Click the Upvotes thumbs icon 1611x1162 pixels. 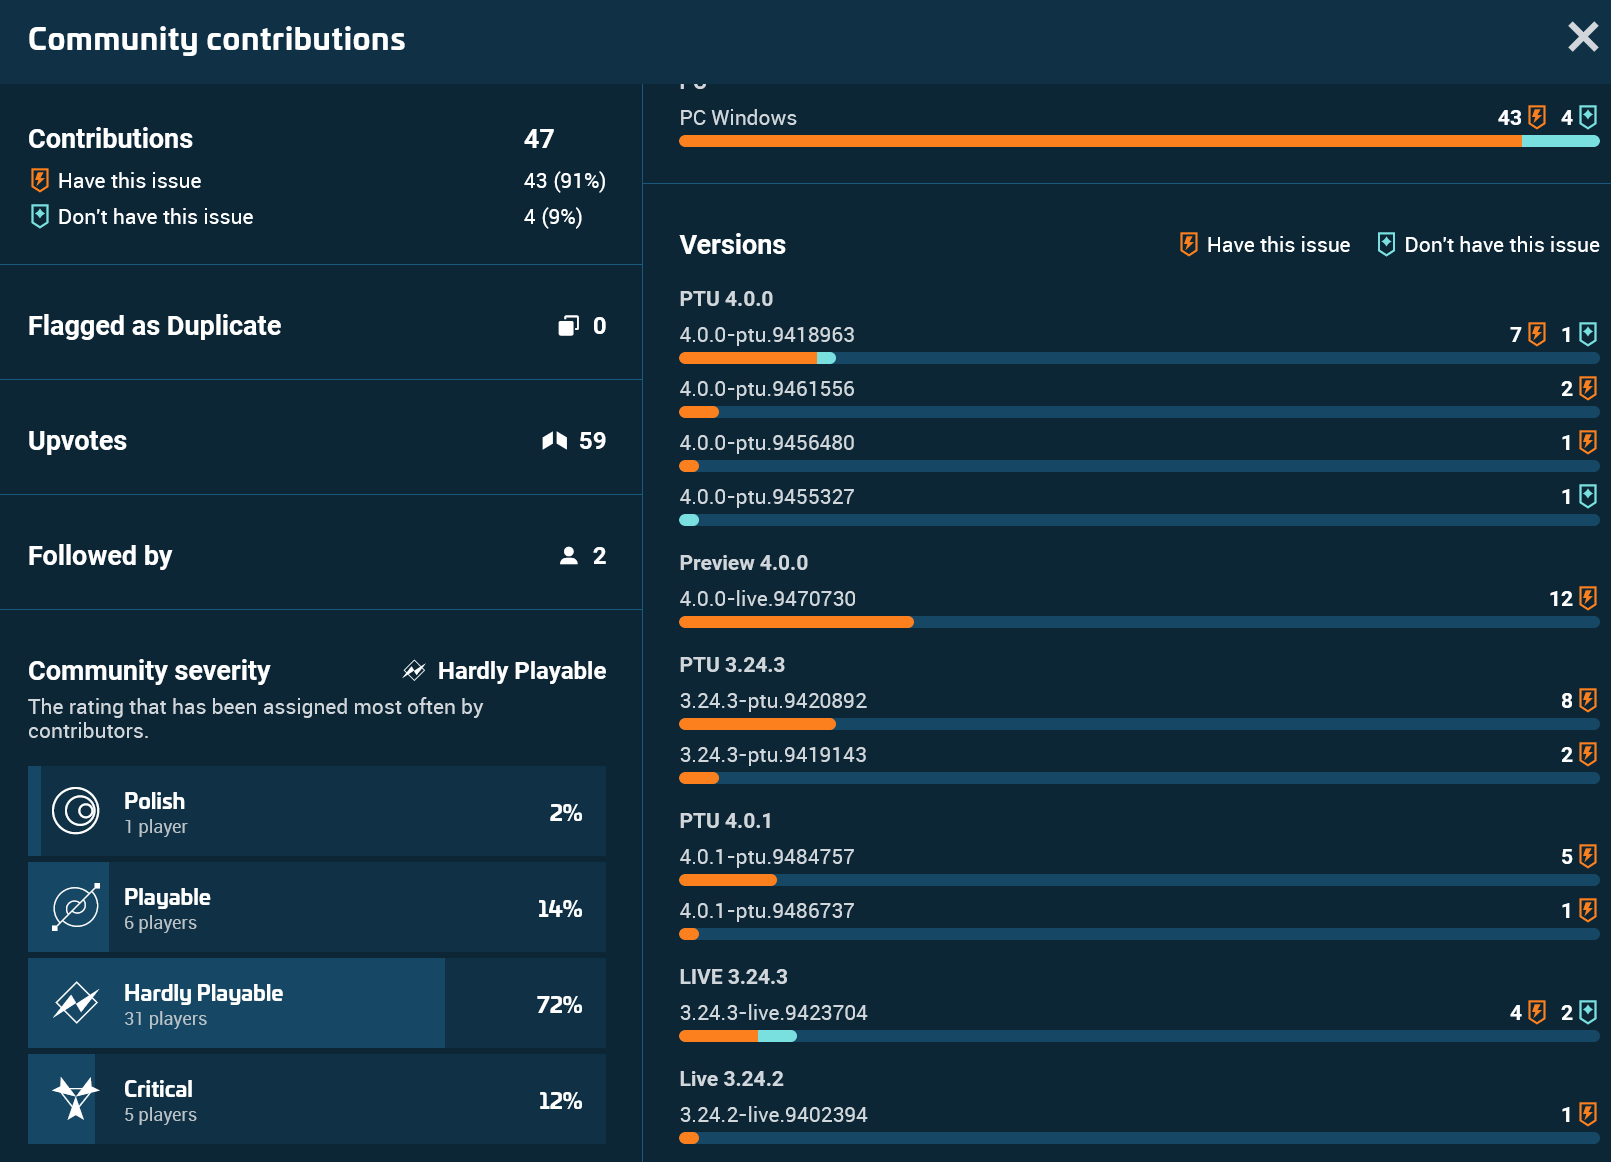554,441
